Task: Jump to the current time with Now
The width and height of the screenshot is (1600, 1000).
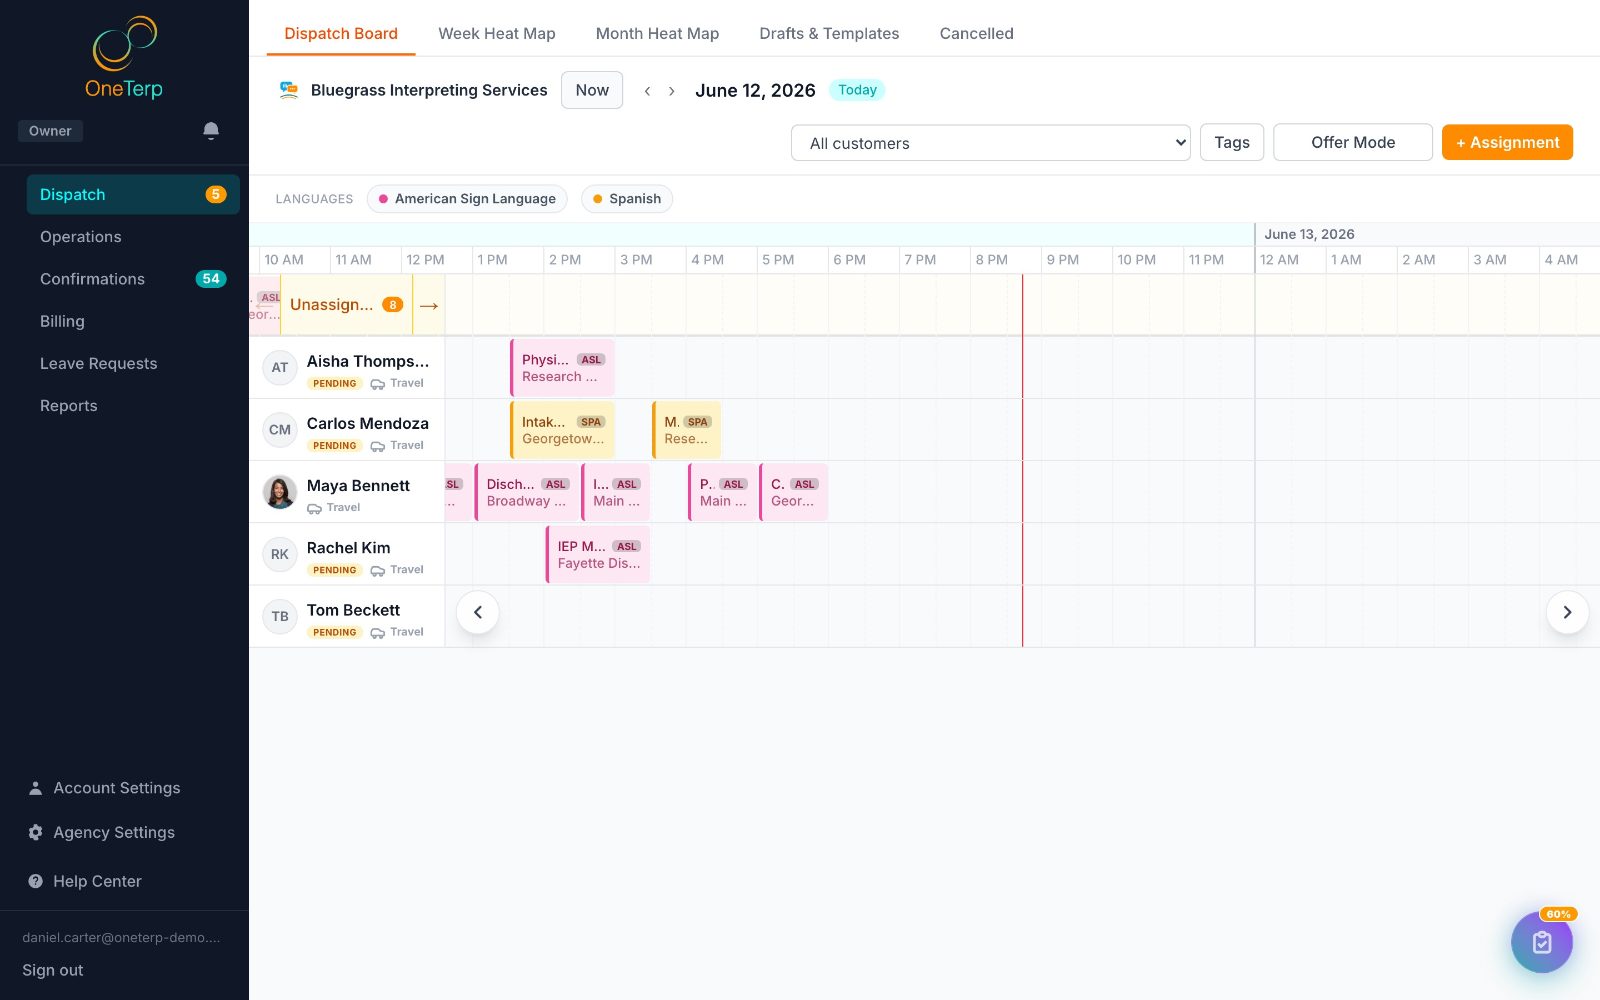Action: point(592,90)
